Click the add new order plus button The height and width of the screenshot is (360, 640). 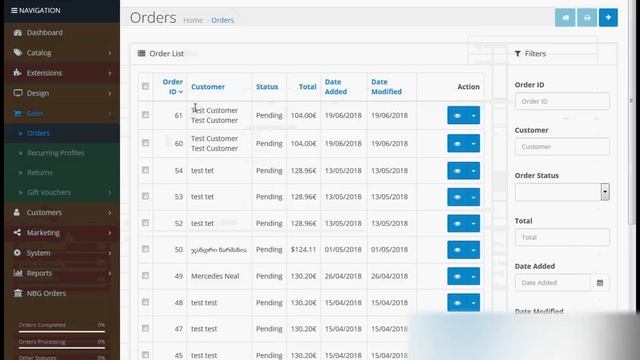pyautogui.click(x=608, y=18)
